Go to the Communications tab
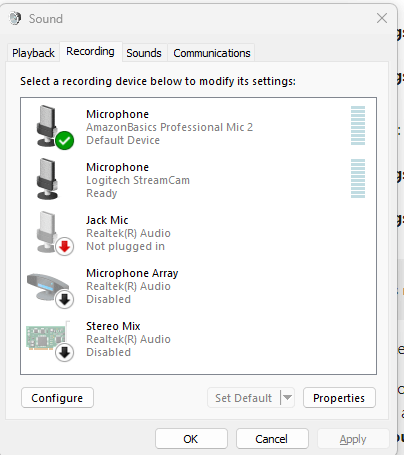The width and height of the screenshot is (404, 455). pyautogui.click(x=212, y=53)
